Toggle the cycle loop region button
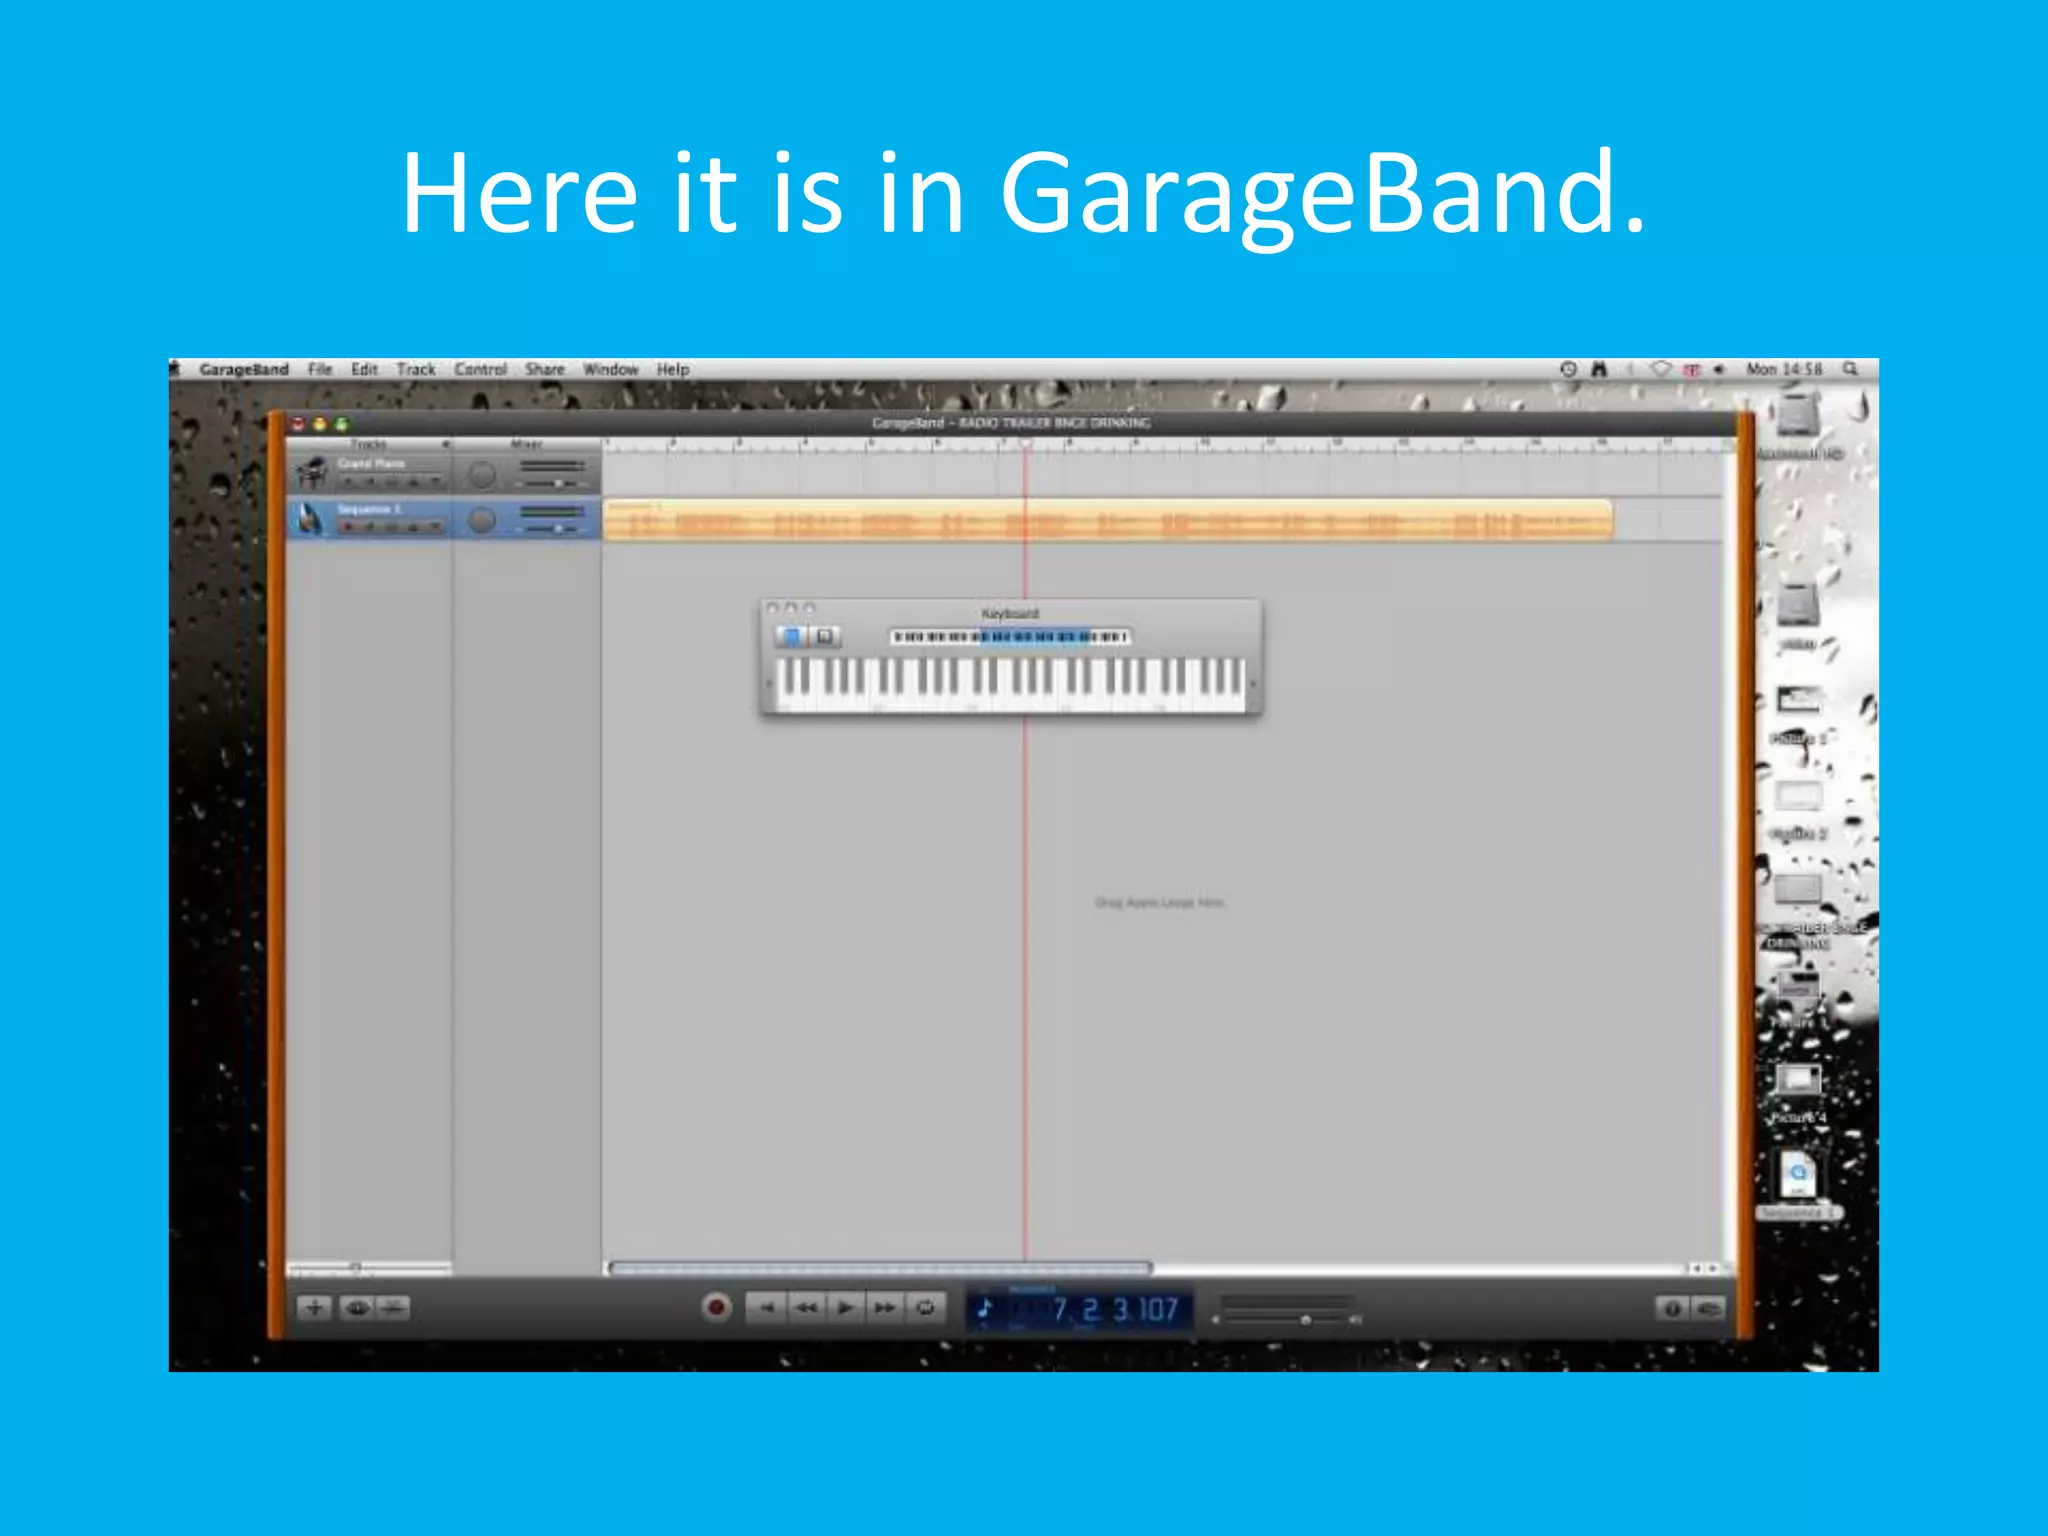2048x1536 pixels. click(x=925, y=1307)
